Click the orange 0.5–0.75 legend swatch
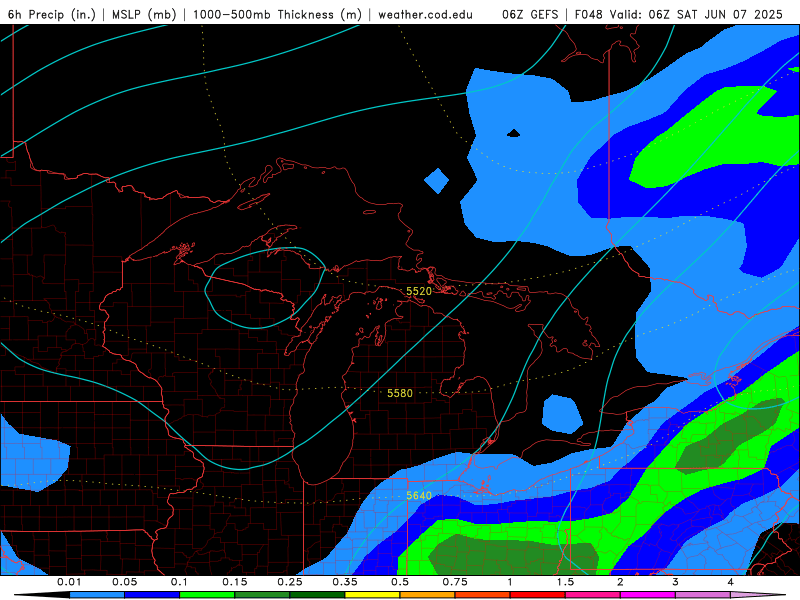The image size is (800, 600). pos(428,595)
